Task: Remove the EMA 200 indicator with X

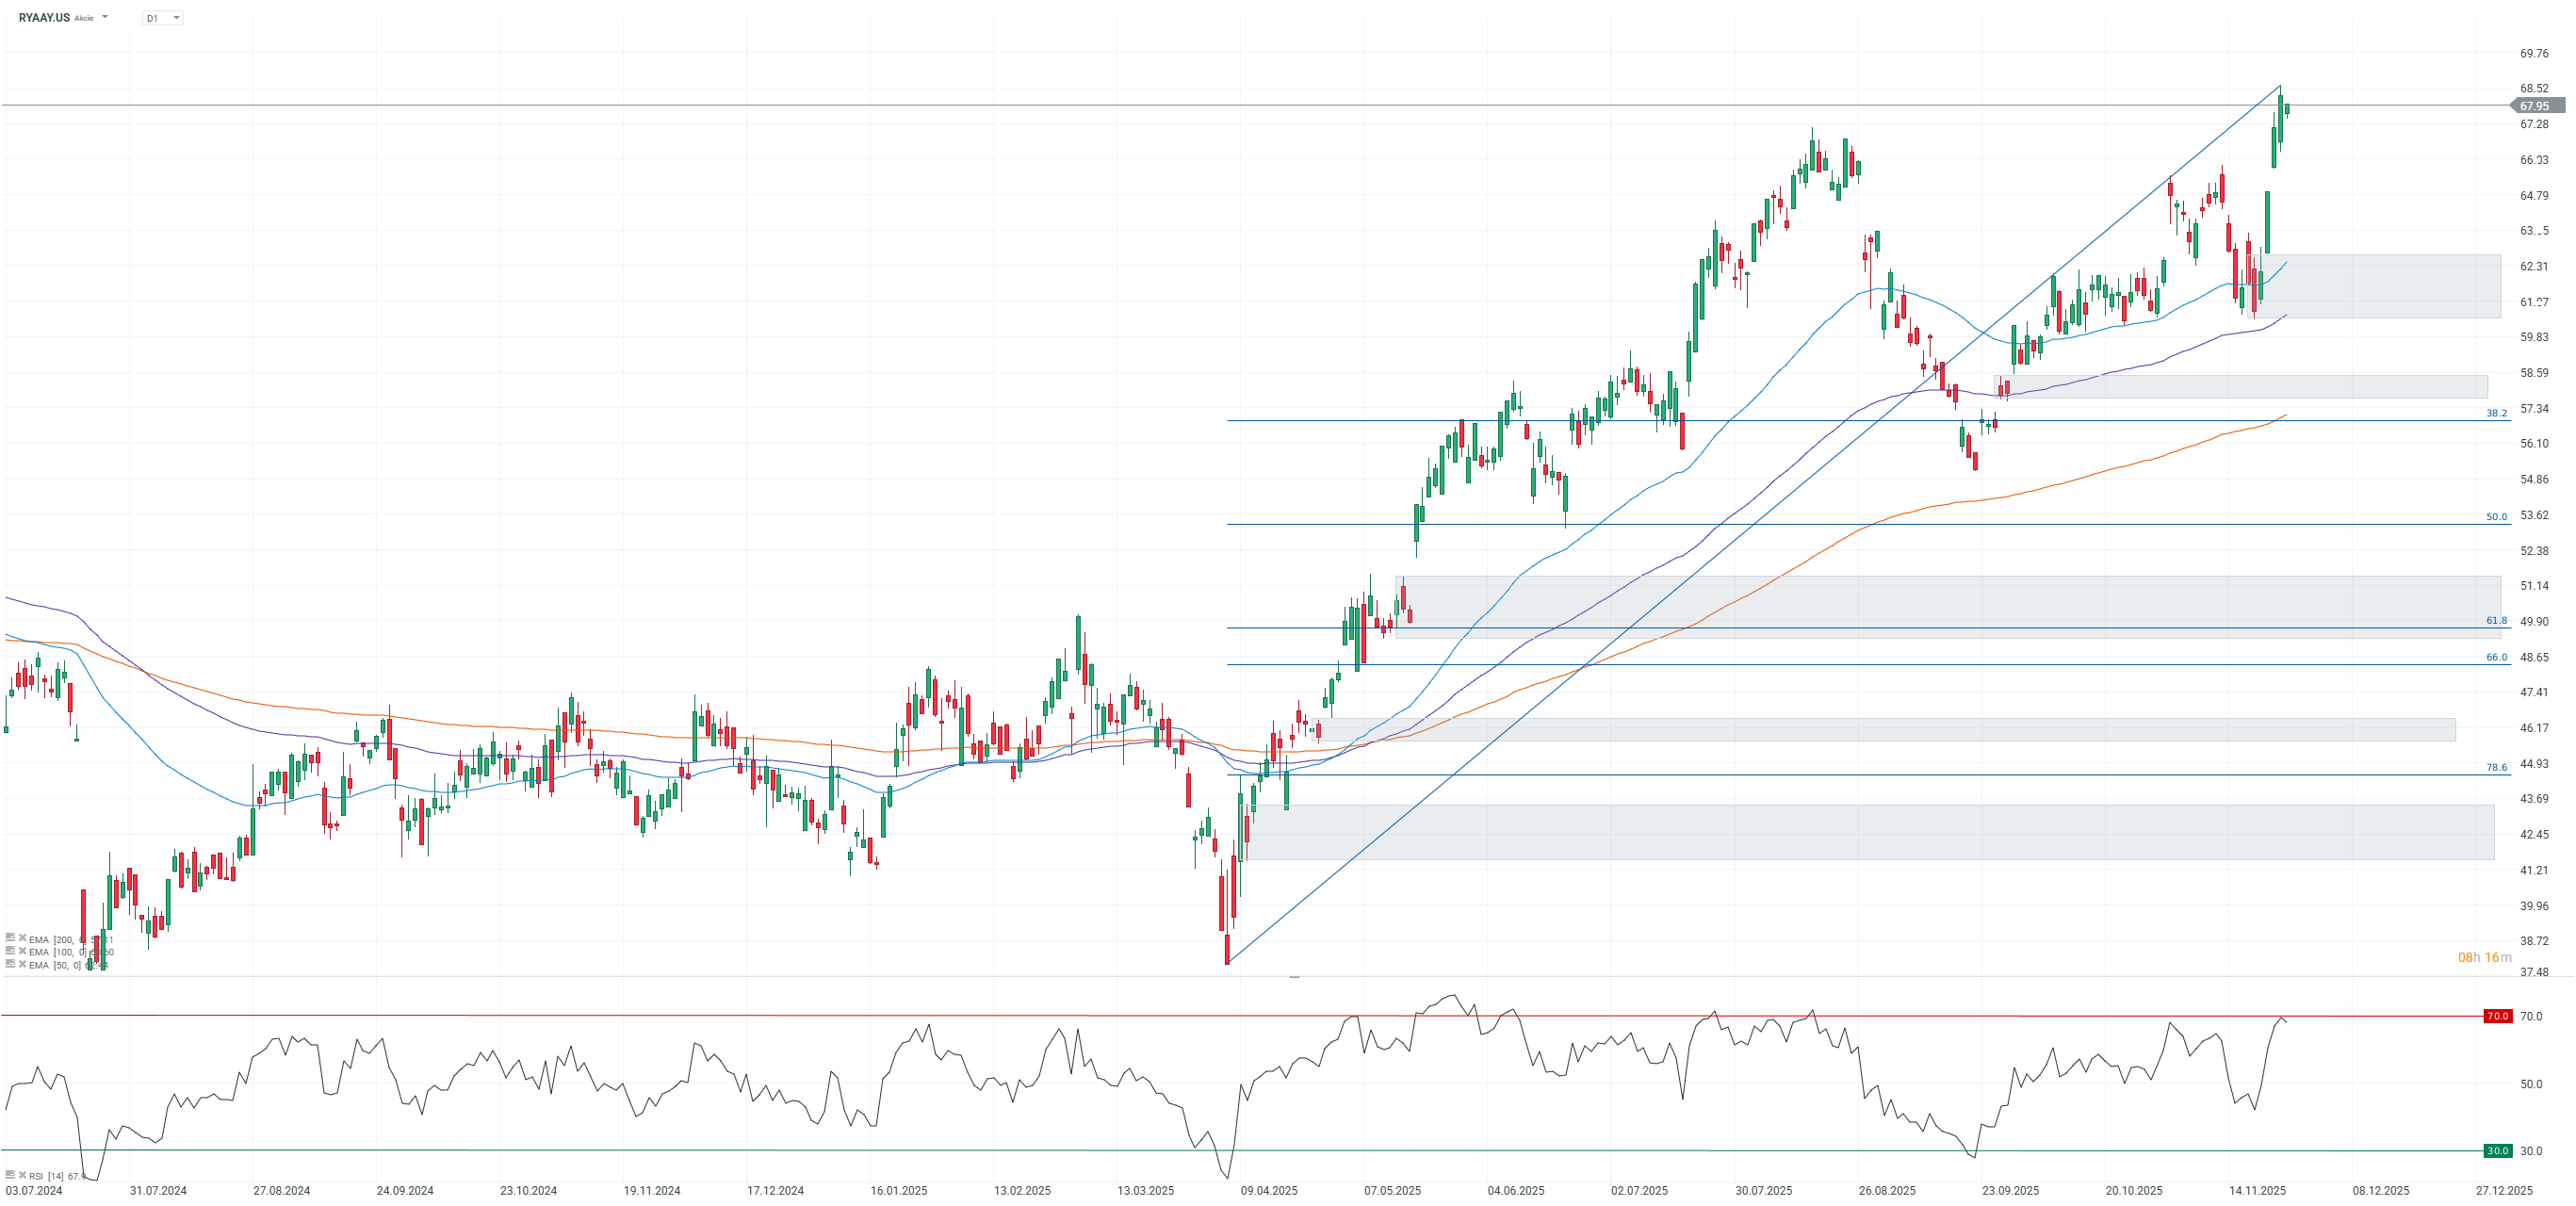Action: [22, 938]
